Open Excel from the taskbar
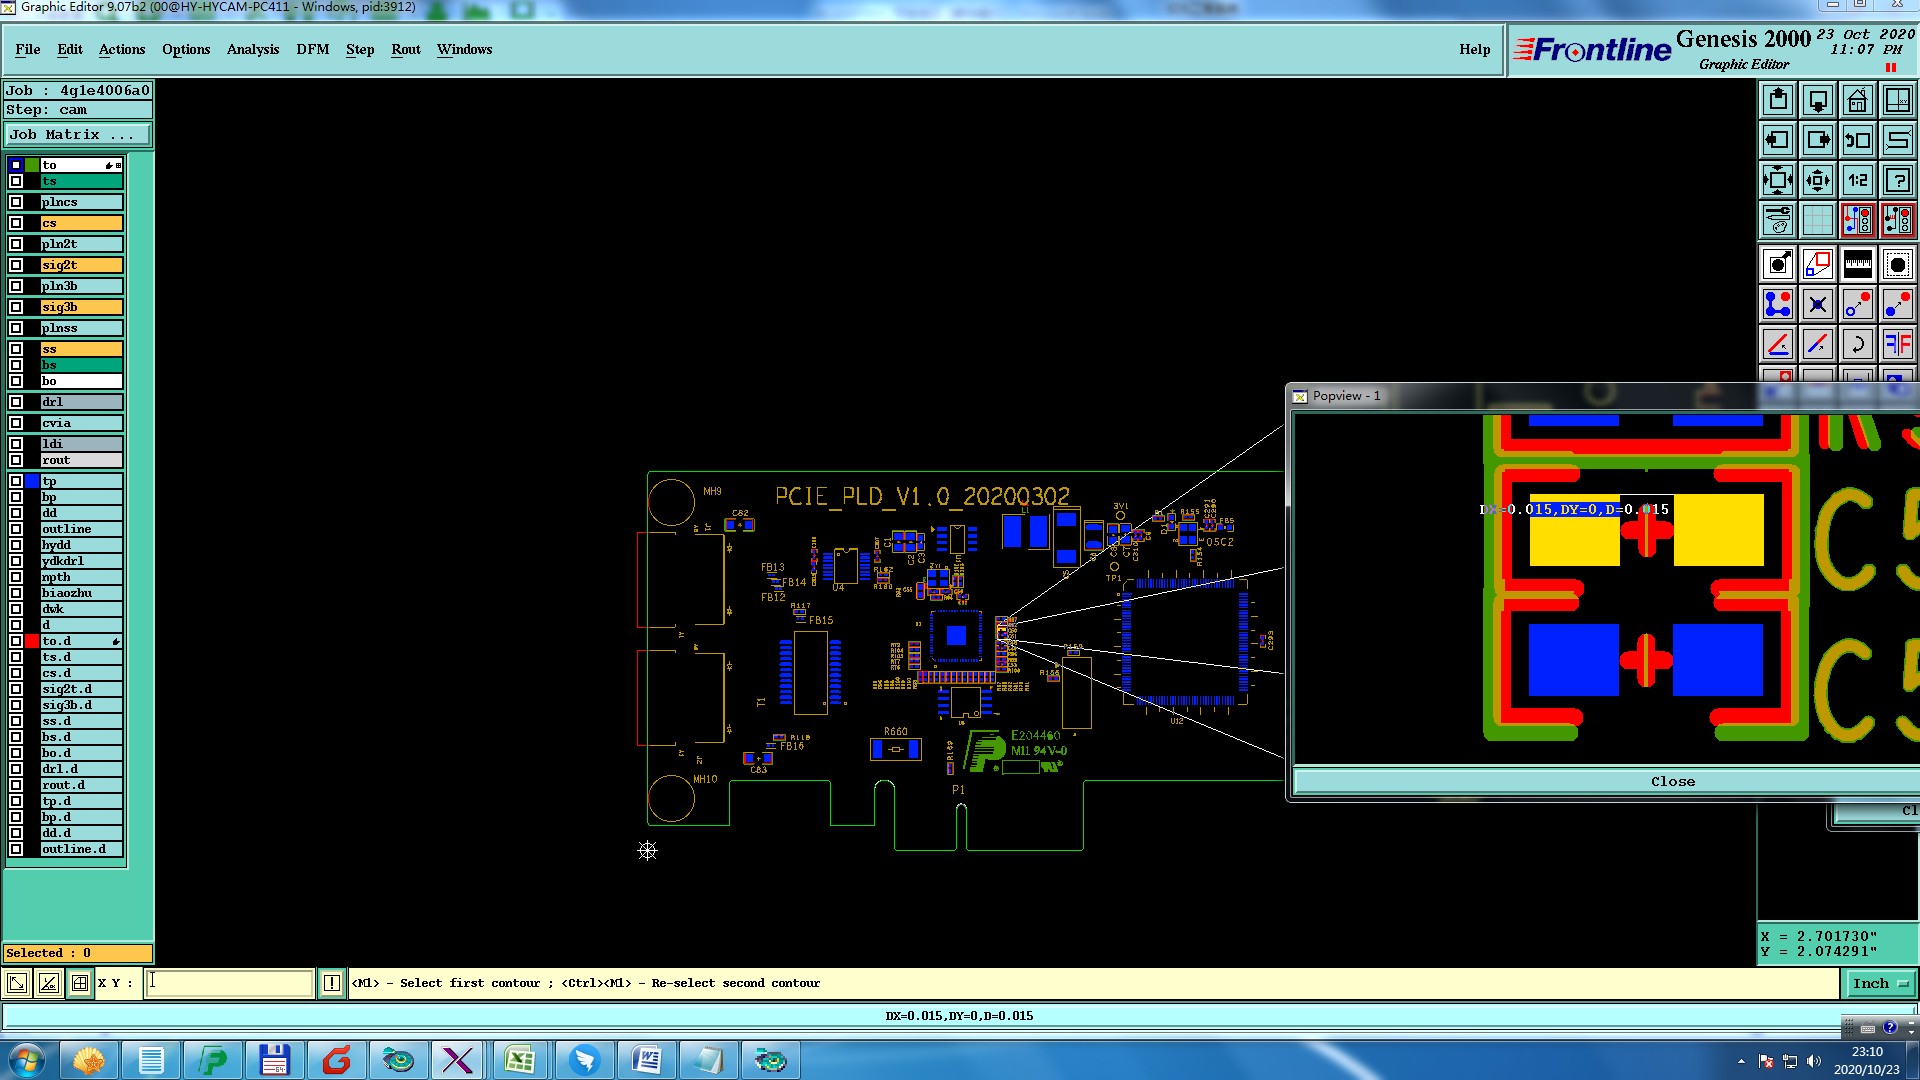 (x=520, y=1060)
